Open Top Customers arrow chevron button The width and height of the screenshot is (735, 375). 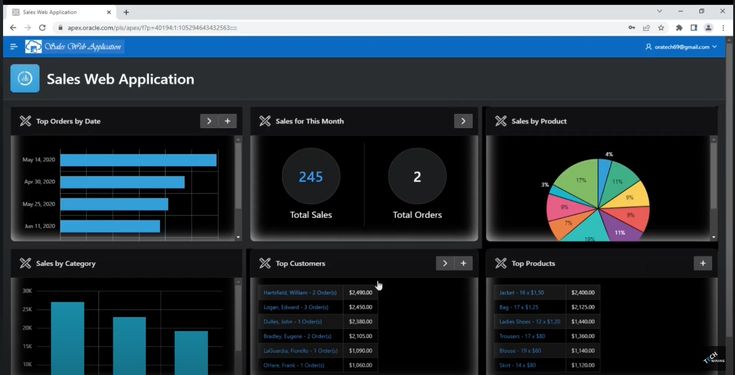click(x=445, y=263)
